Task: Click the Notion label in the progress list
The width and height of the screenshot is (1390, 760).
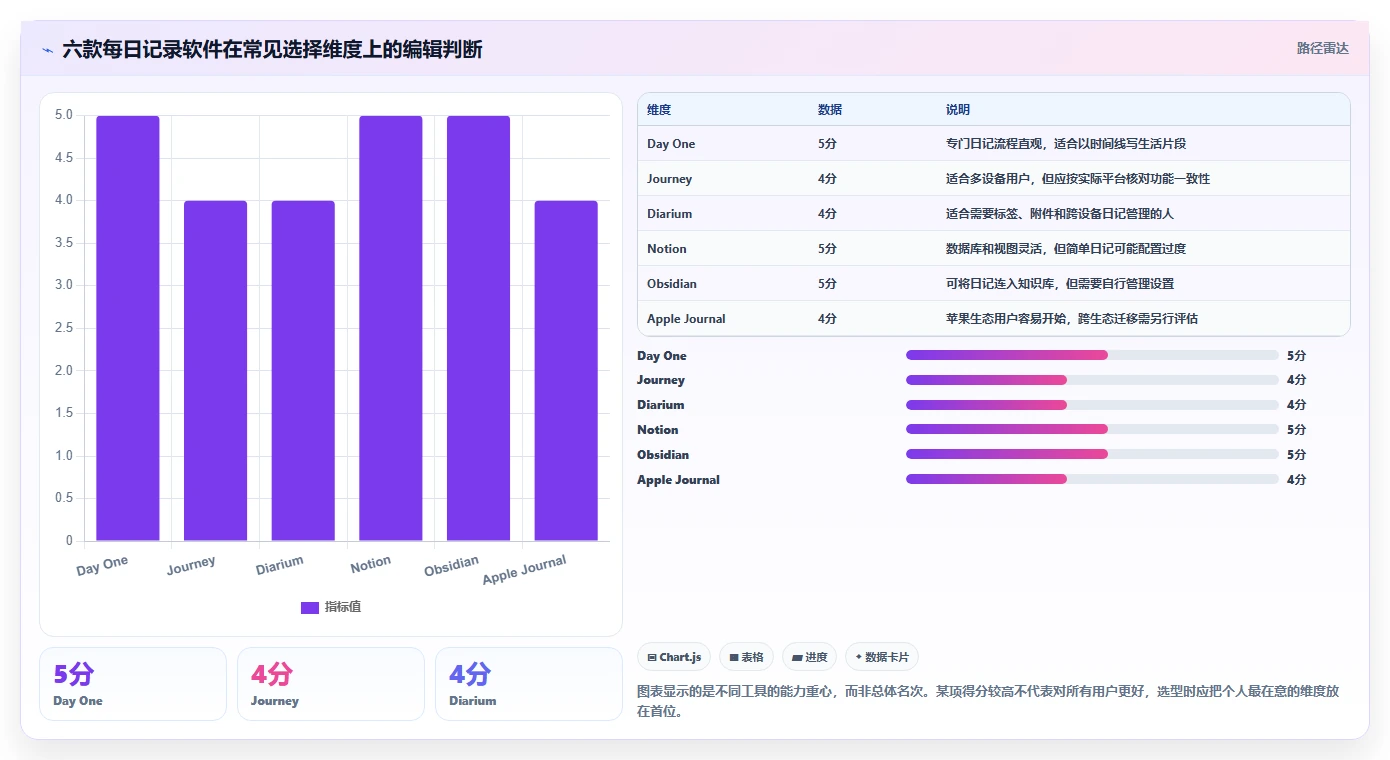Action: pos(658,430)
